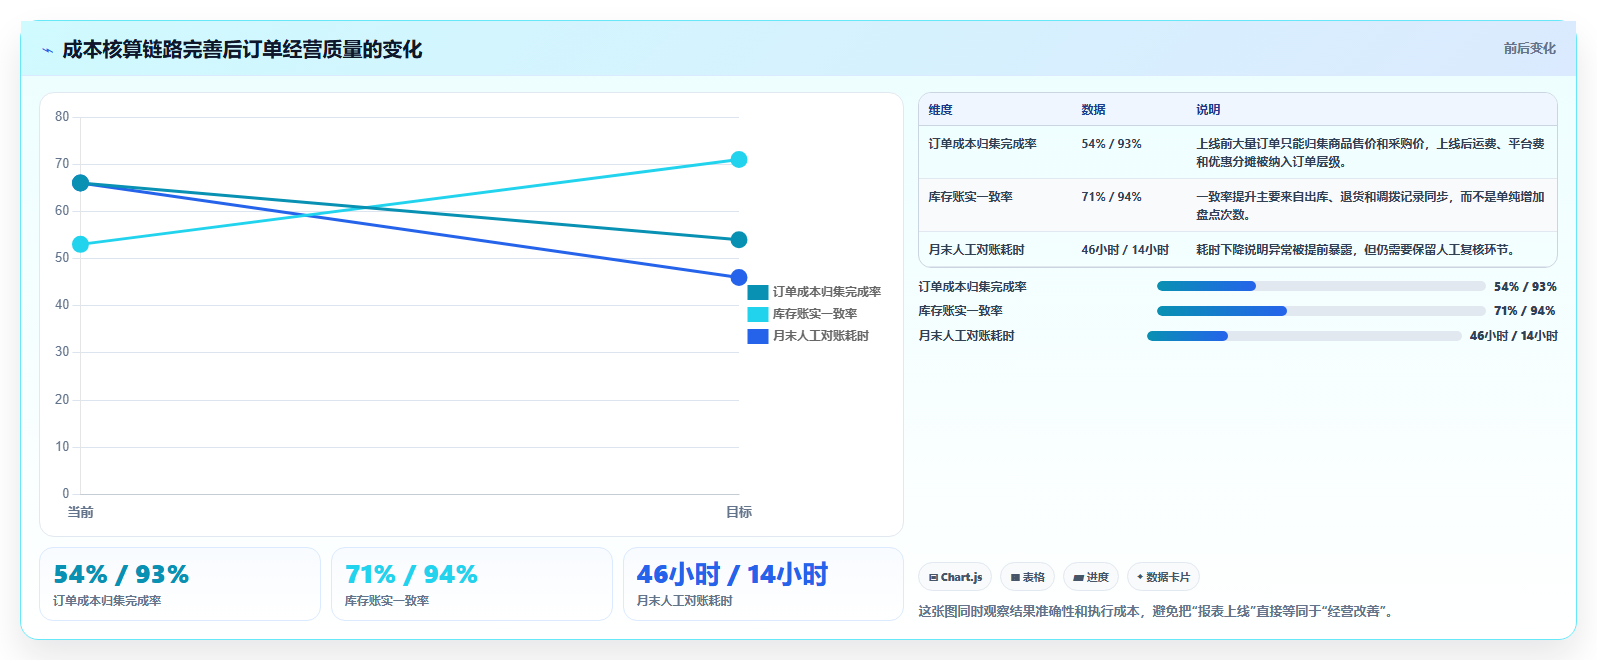Click progress label 月末人工对账耗时
The height and width of the screenshot is (660, 1597).
click(x=967, y=336)
